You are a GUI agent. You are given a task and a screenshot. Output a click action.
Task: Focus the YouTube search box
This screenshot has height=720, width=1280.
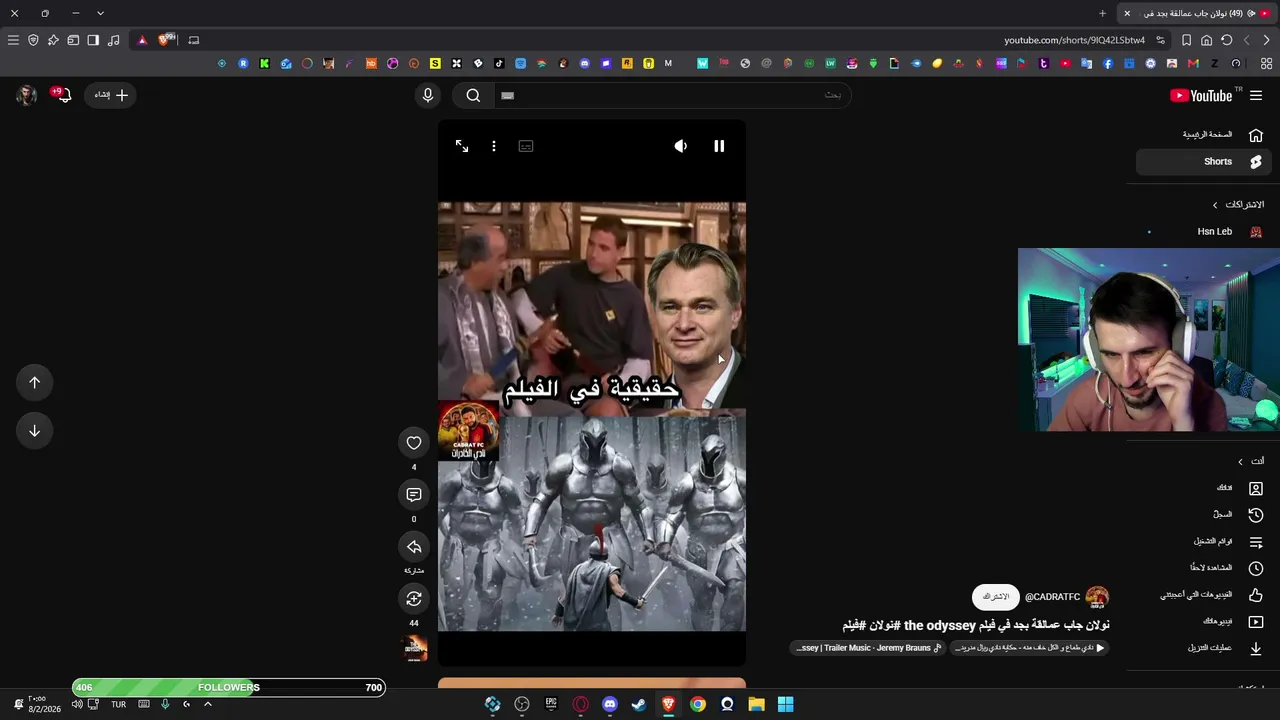(x=672, y=95)
